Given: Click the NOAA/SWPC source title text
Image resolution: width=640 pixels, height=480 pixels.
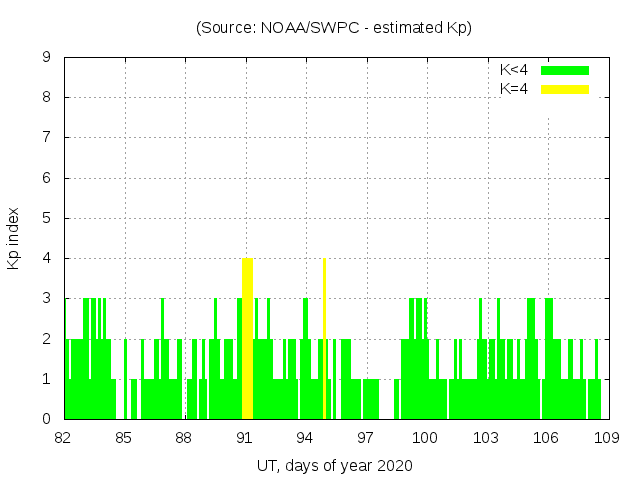Looking at the screenshot, I should pos(333,28).
